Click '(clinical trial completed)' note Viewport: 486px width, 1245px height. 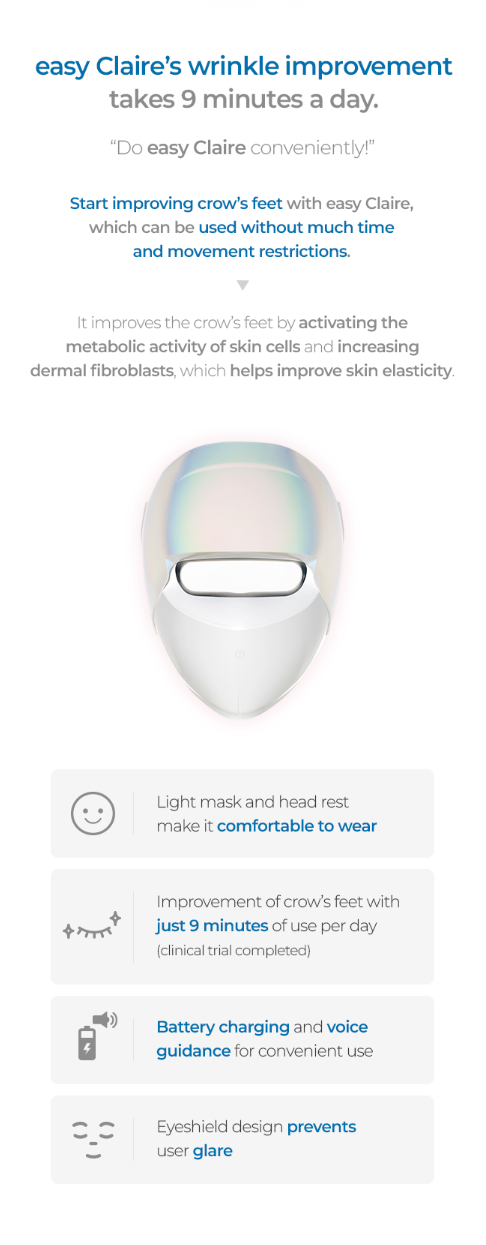[233, 950]
